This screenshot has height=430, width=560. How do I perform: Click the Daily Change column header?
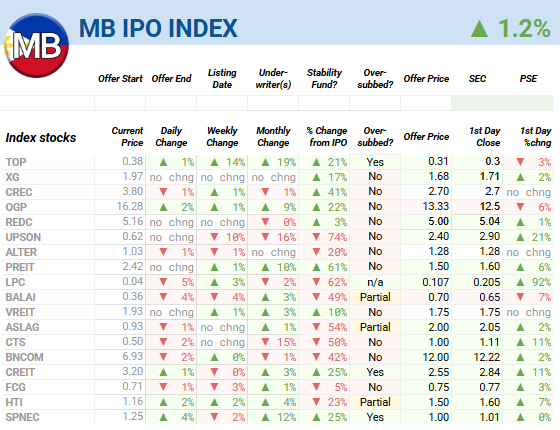click(171, 136)
